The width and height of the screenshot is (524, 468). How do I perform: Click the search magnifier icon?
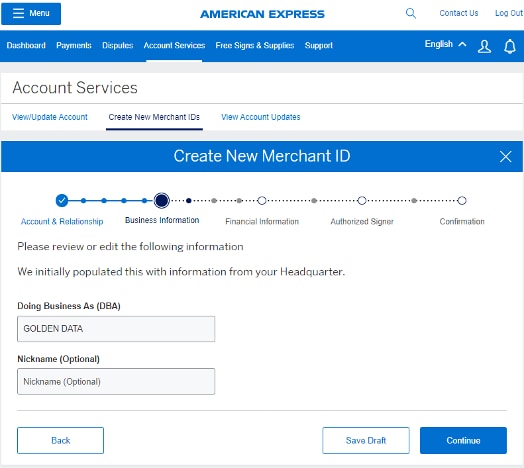411,13
